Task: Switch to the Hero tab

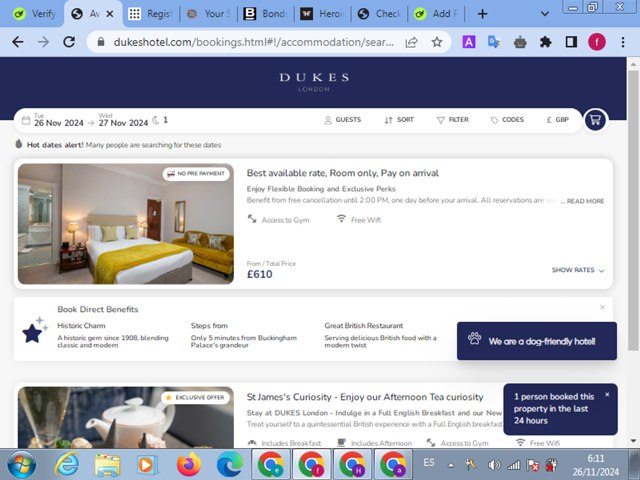Action: (322, 14)
